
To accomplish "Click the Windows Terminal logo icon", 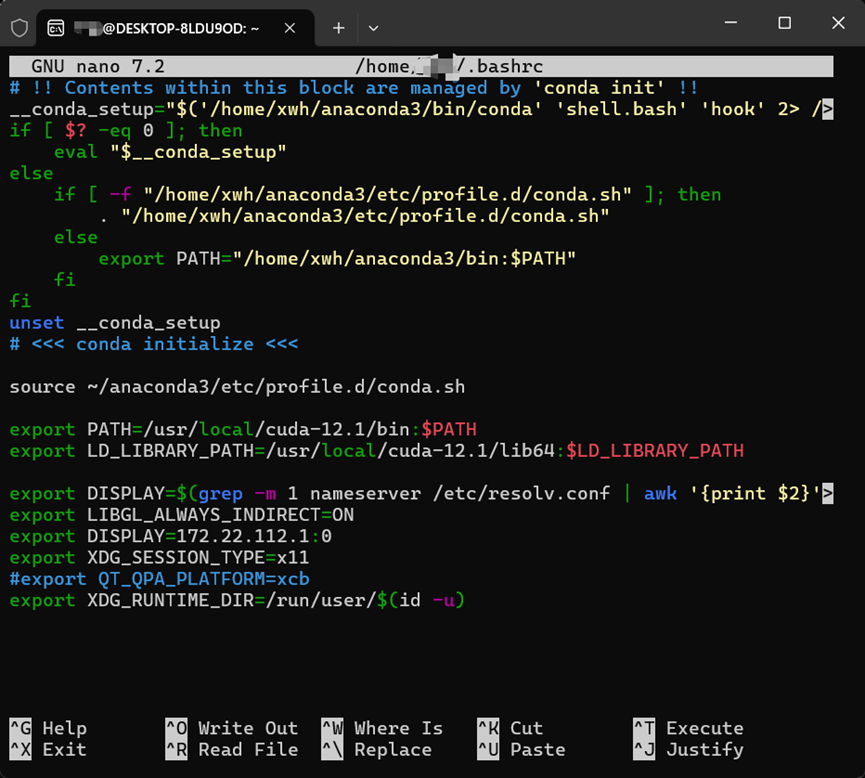I will pyautogui.click(x=20, y=27).
